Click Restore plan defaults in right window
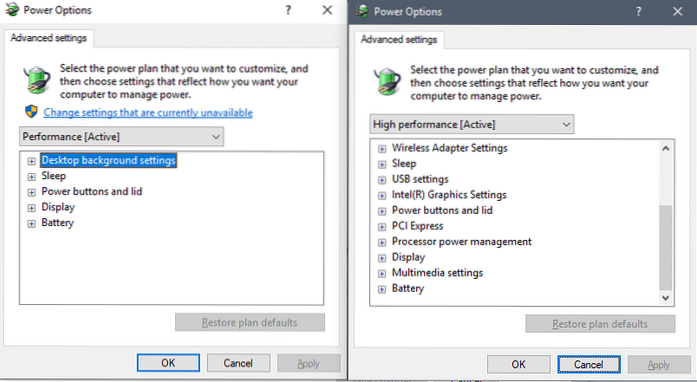The height and width of the screenshot is (382, 697). click(600, 324)
